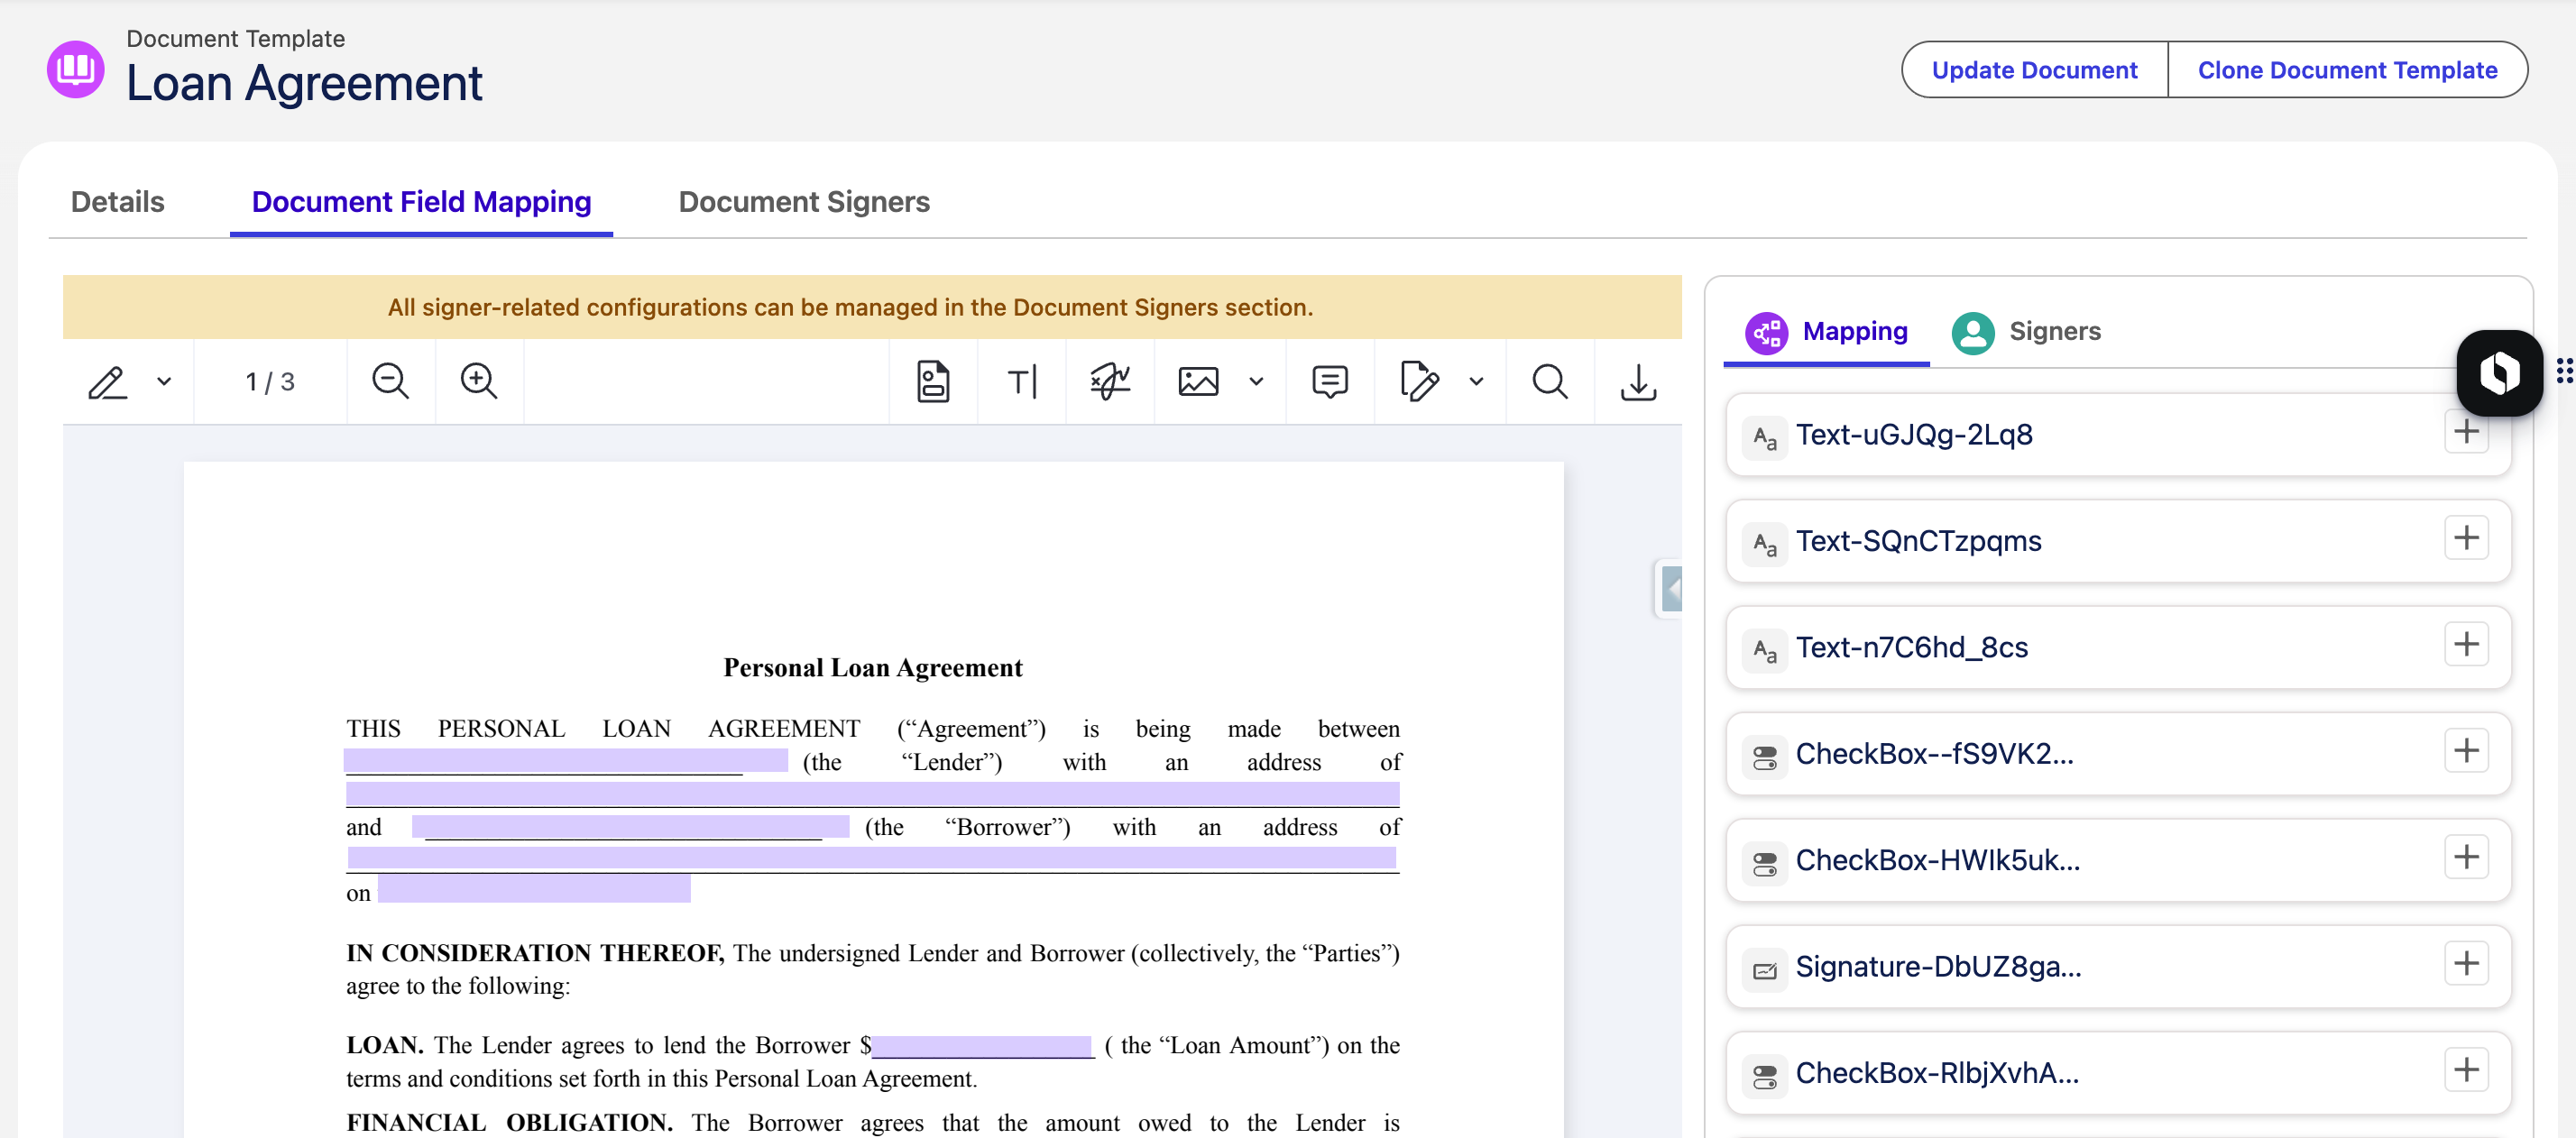
Task: Switch to the Signers panel tab
Action: coord(2026,332)
